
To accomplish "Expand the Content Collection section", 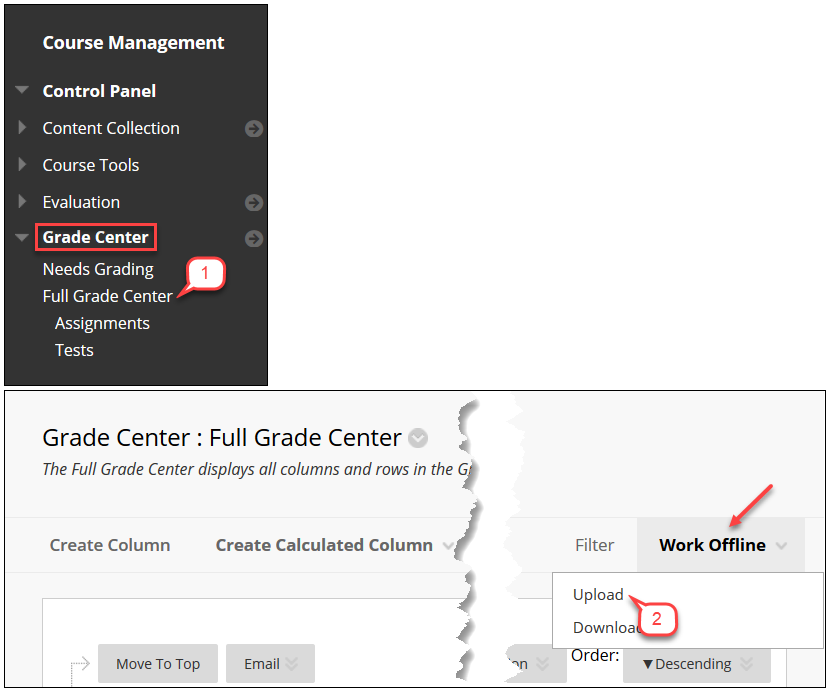I will tap(22, 127).
